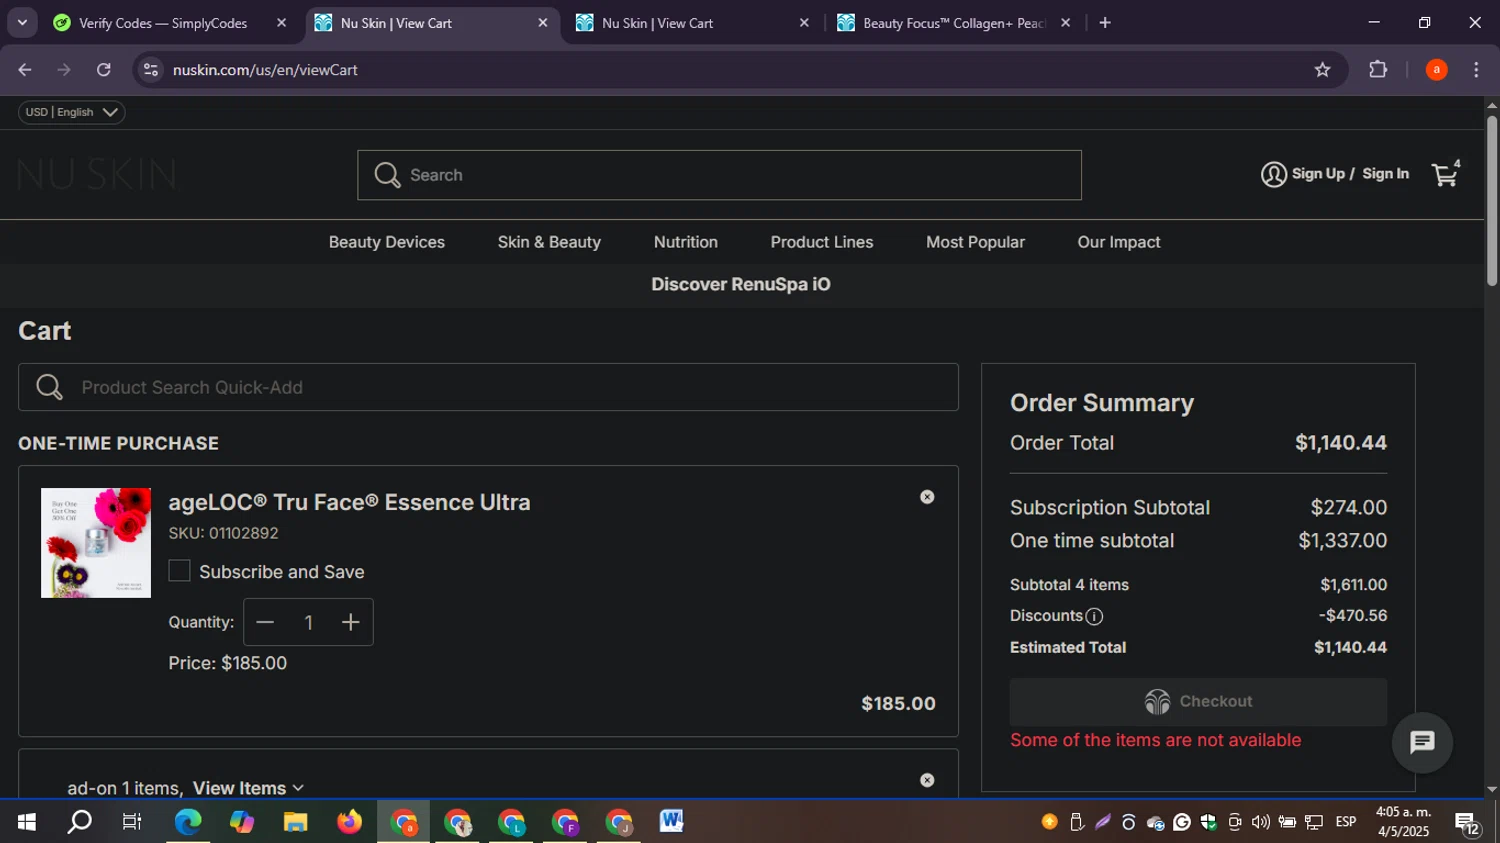Viewport: 1500px width, 843px height.
Task: Open Nutrition menu
Action: 686,242
